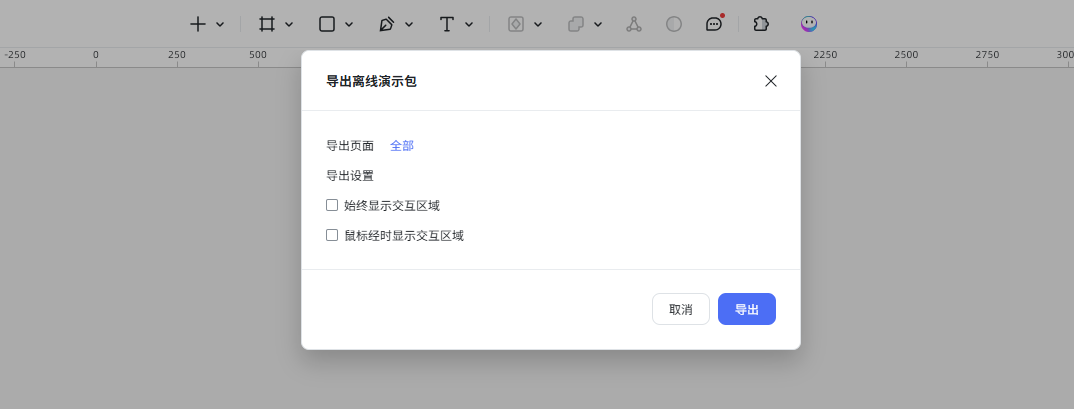Enable 始终显示交互区域 checkbox
The image size is (1074, 409).
[332, 205]
